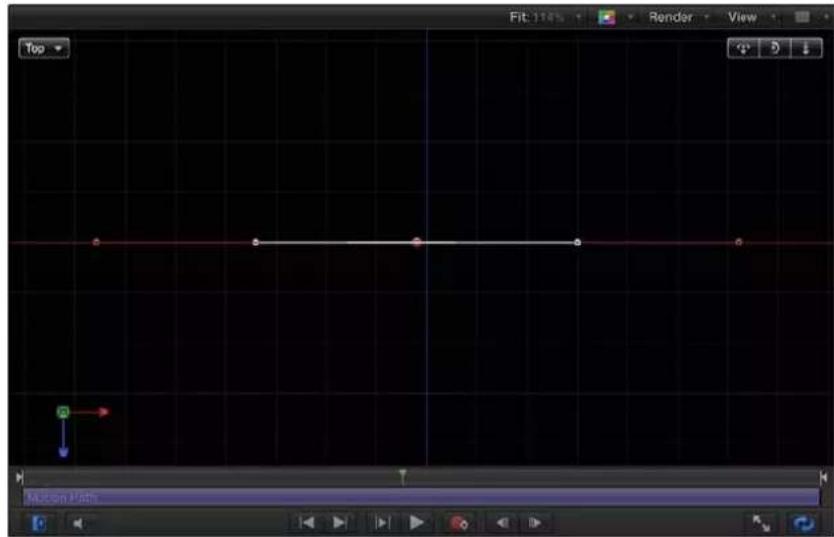Click the blue Z-axis compass arrow
Screen dimensions: 834x537
click(63, 451)
